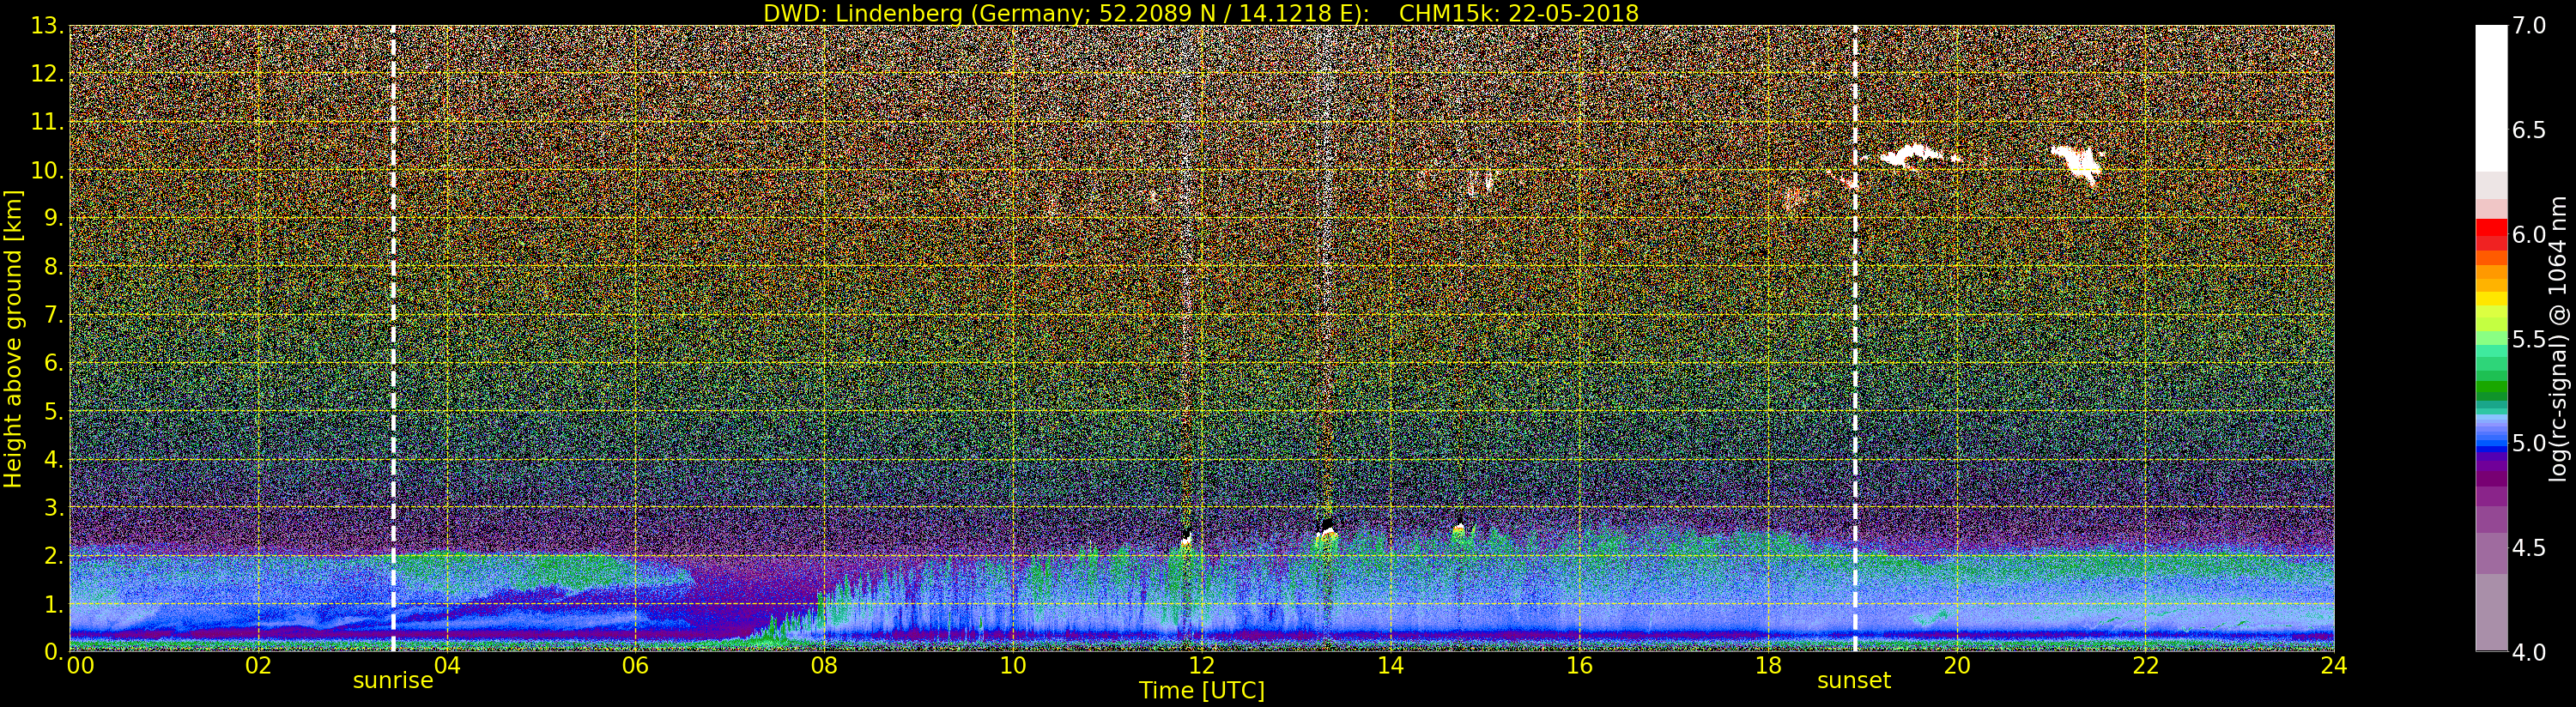Image resolution: width=2576 pixels, height=707 pixels.
Task: Click the "22" time axis tick label
Action: pyautogui.click(x=2146, y=666)
